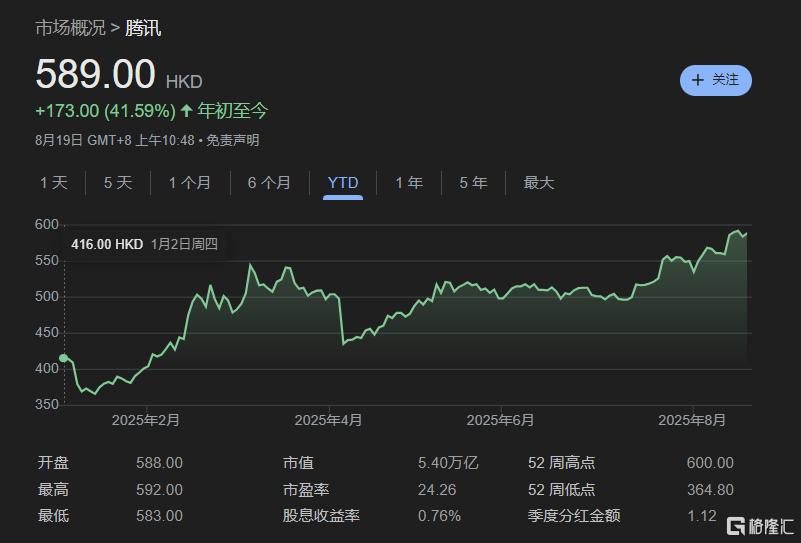
Task: Click the 市值 value 5.40万亿
Action: 448,463
